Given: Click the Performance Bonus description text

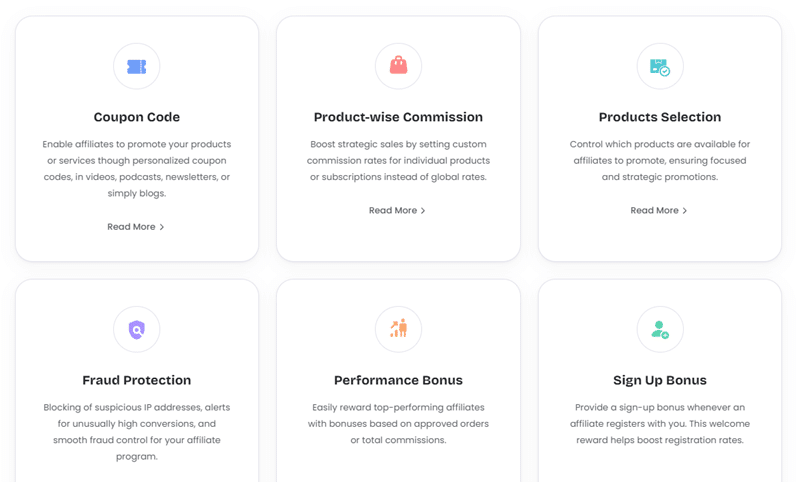Looking at the screenshot, I should 398,424.
